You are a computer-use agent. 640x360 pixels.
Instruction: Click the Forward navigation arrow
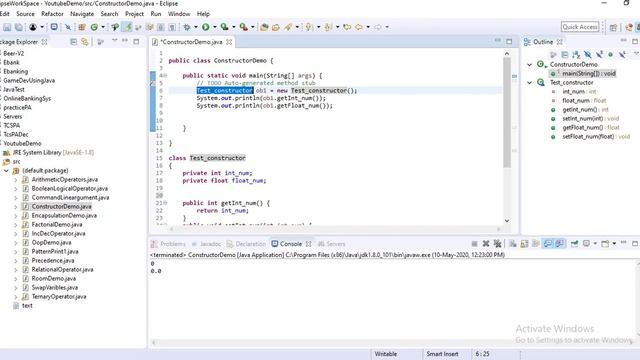[x=378, y=27]
